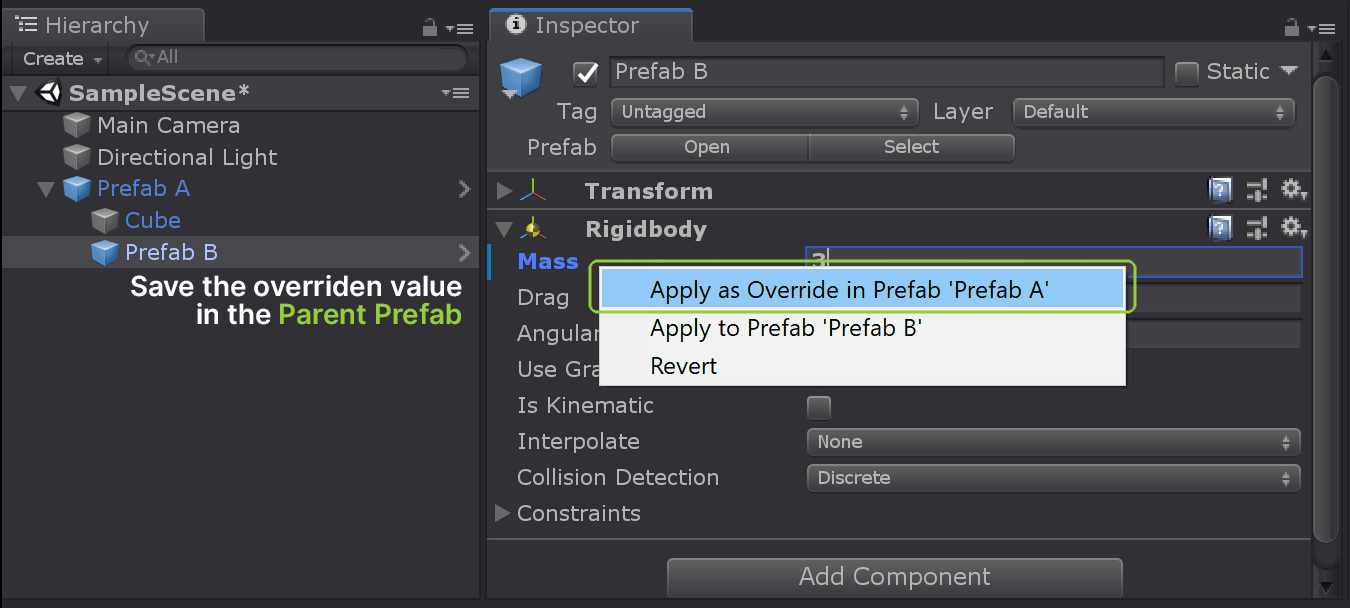Expand the Constraints section
This screenshot has height=608, width=1350.
pyautogui.click(x=503, y=514)
